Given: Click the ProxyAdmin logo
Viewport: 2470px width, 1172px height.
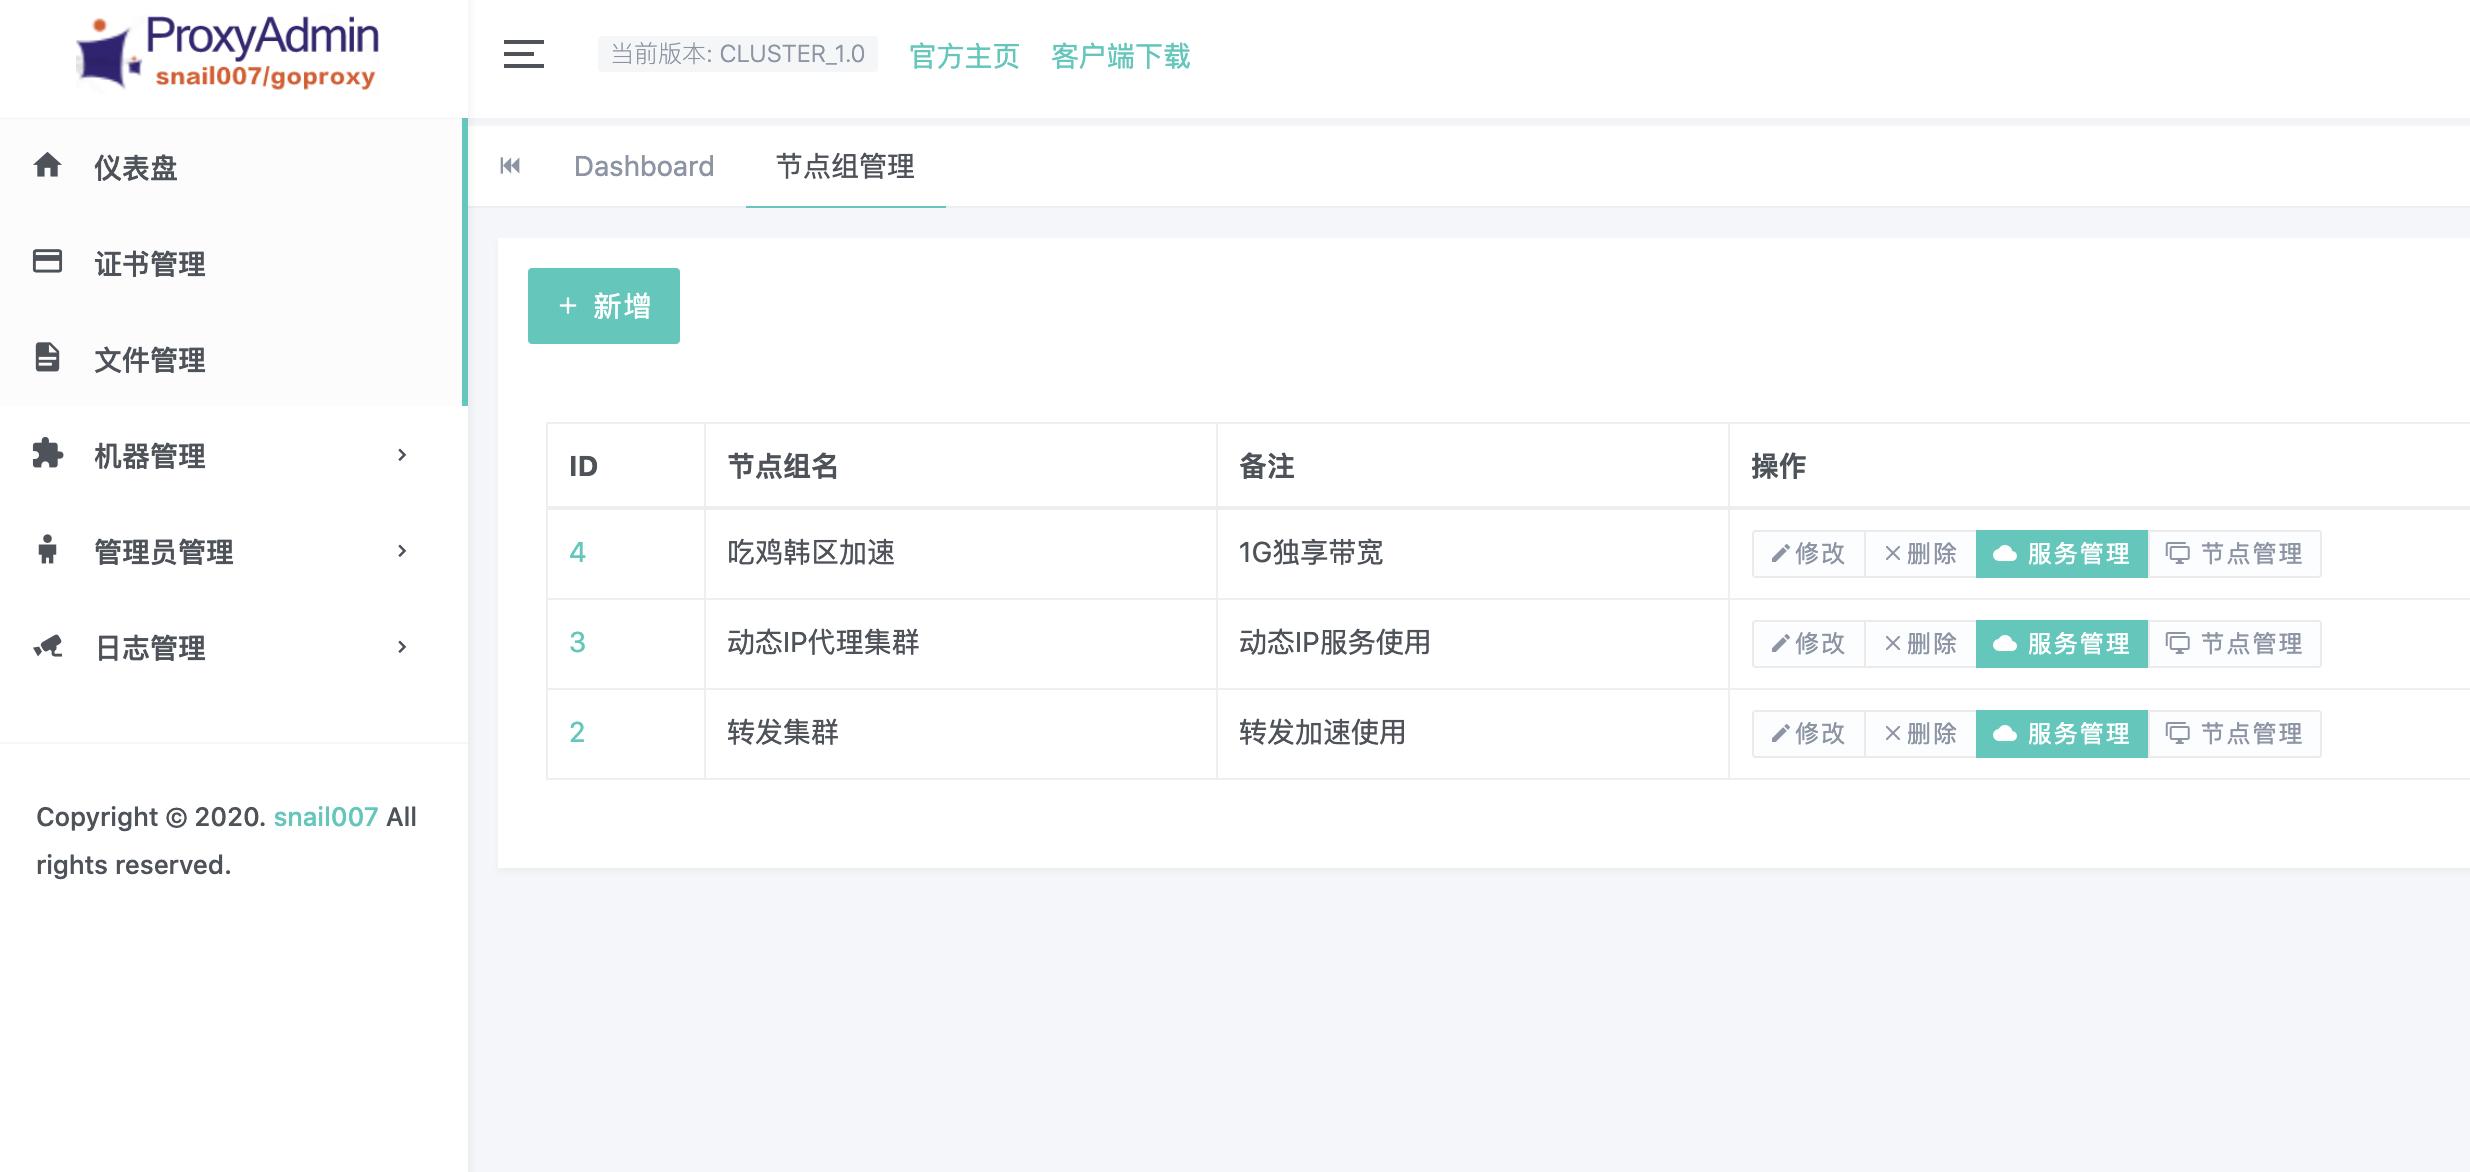Looking at the screenshot, I should click(x=228, y=54).
